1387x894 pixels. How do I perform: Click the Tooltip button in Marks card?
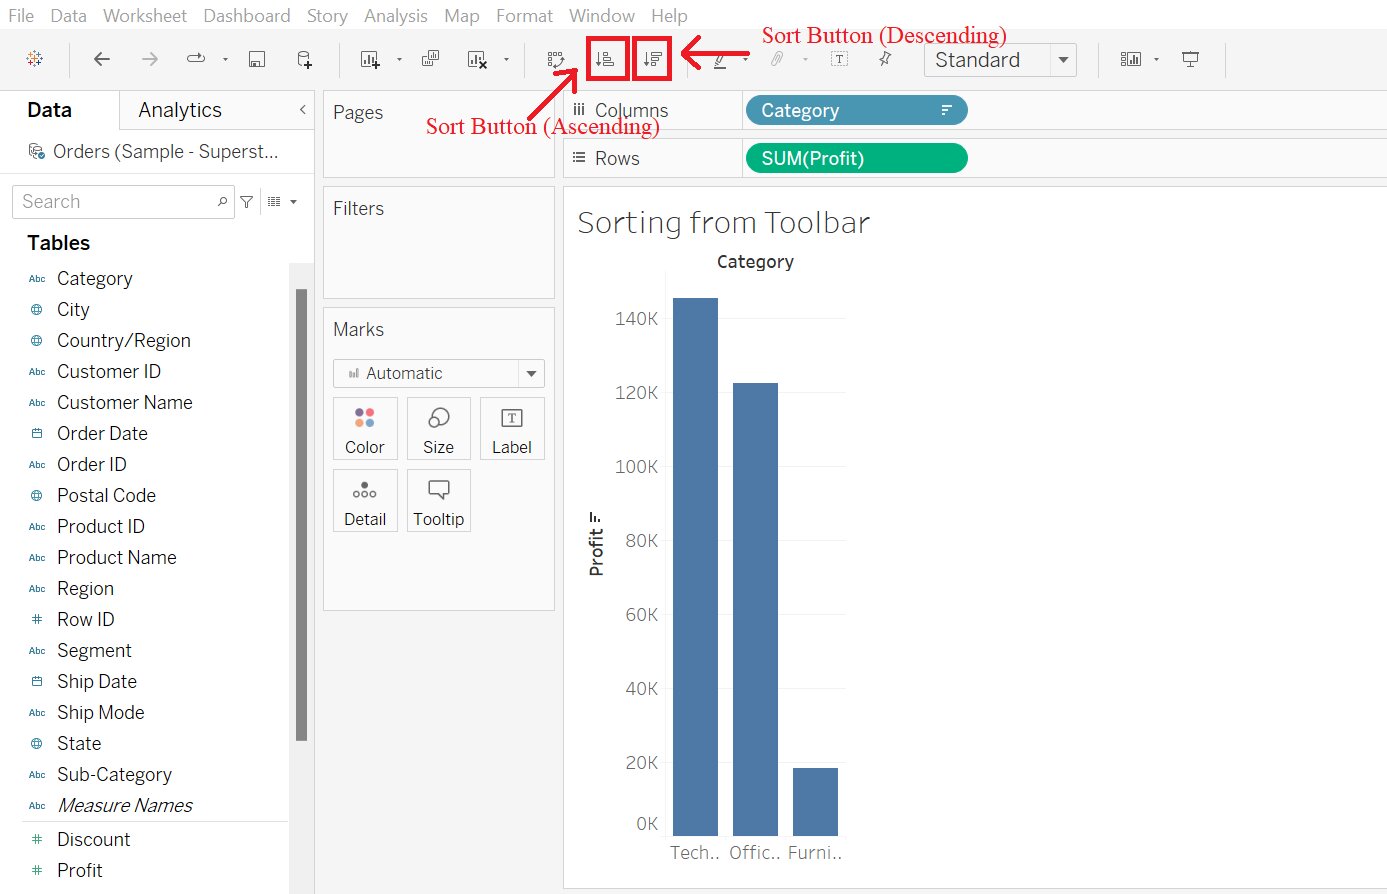tap(438, 500)
